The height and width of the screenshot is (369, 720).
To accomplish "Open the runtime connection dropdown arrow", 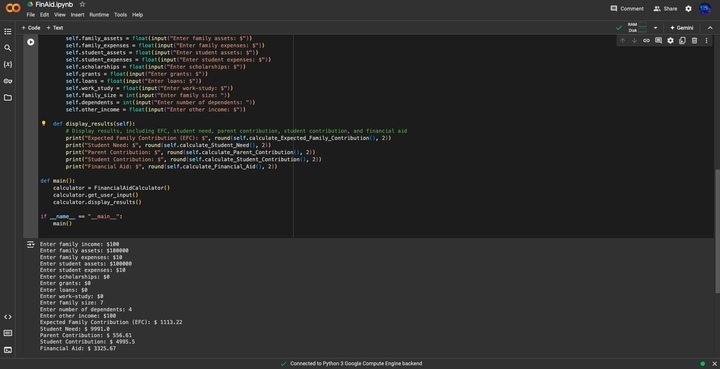I will click(x=655, y=28).
